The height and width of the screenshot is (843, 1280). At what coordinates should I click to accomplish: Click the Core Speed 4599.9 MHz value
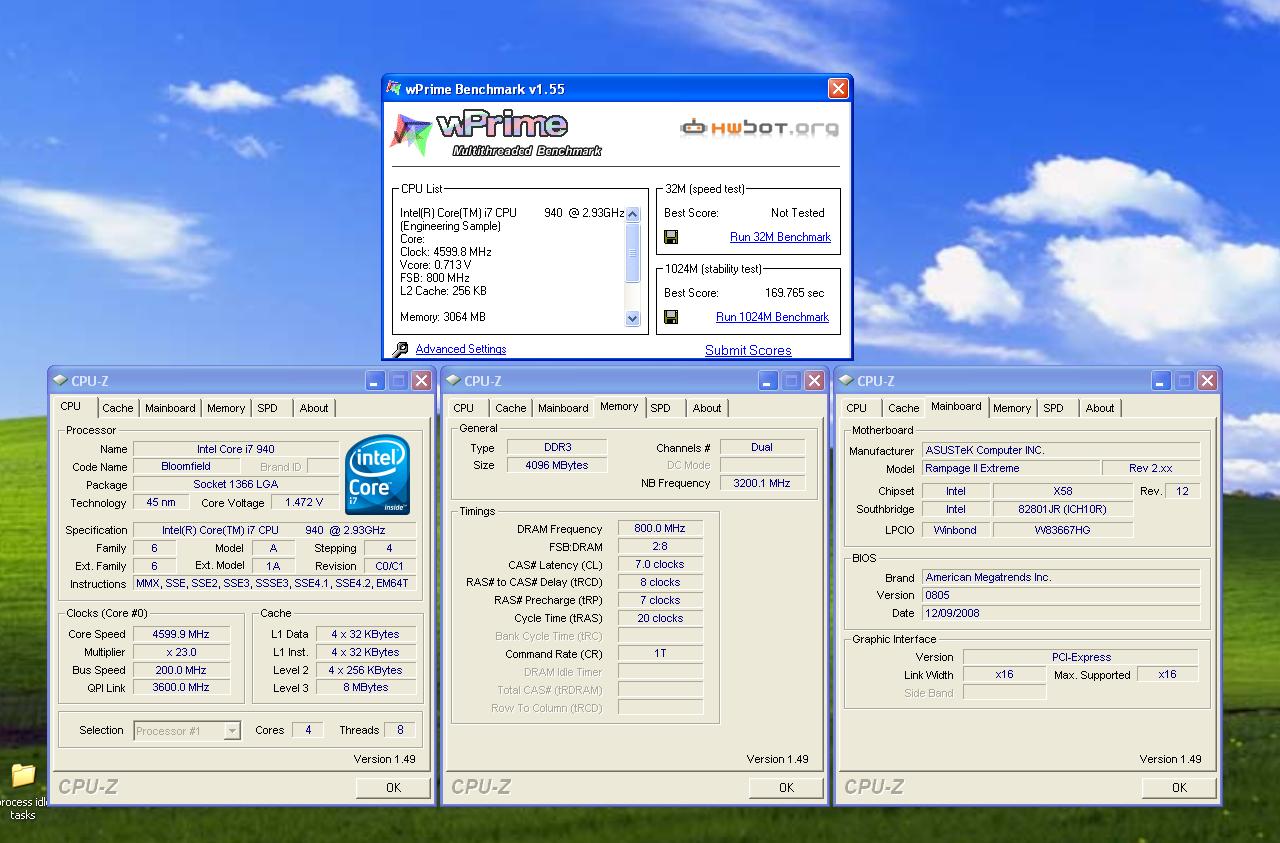point(181,634)
